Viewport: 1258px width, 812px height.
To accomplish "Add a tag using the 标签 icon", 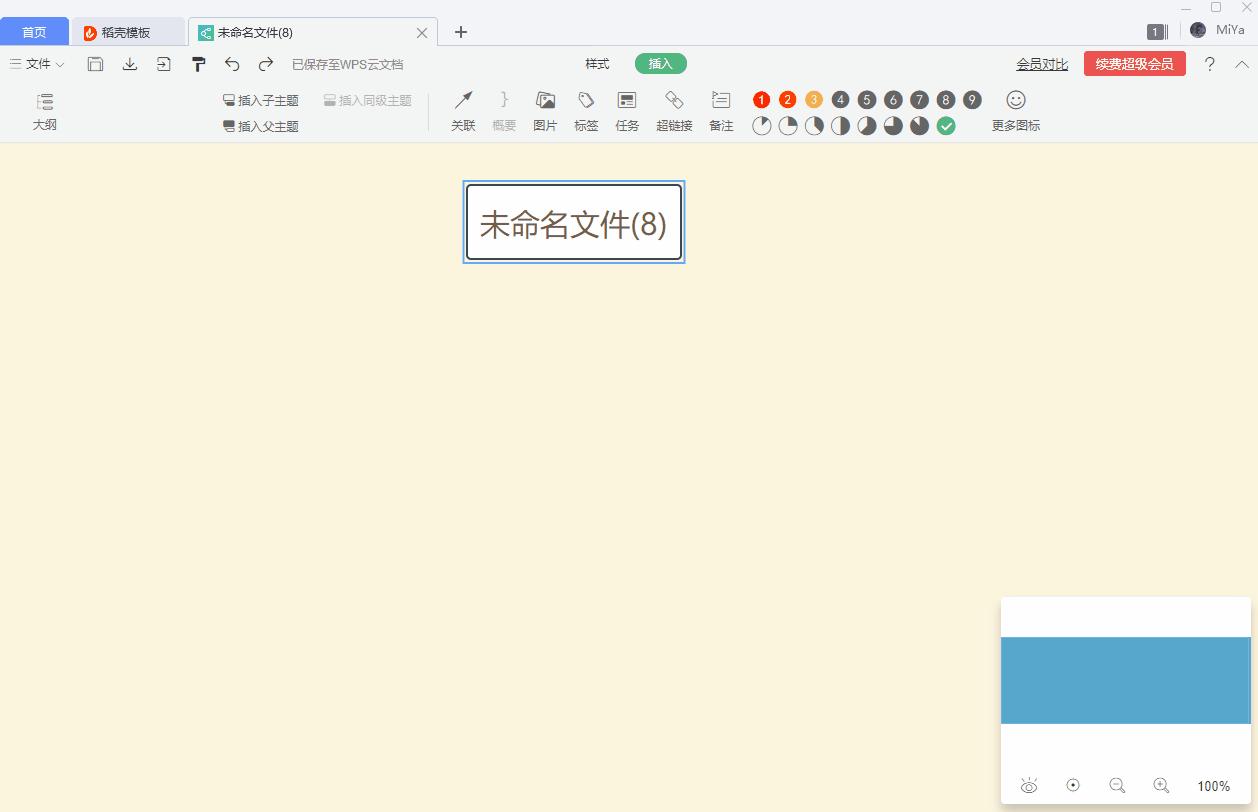I will [586, 108].
